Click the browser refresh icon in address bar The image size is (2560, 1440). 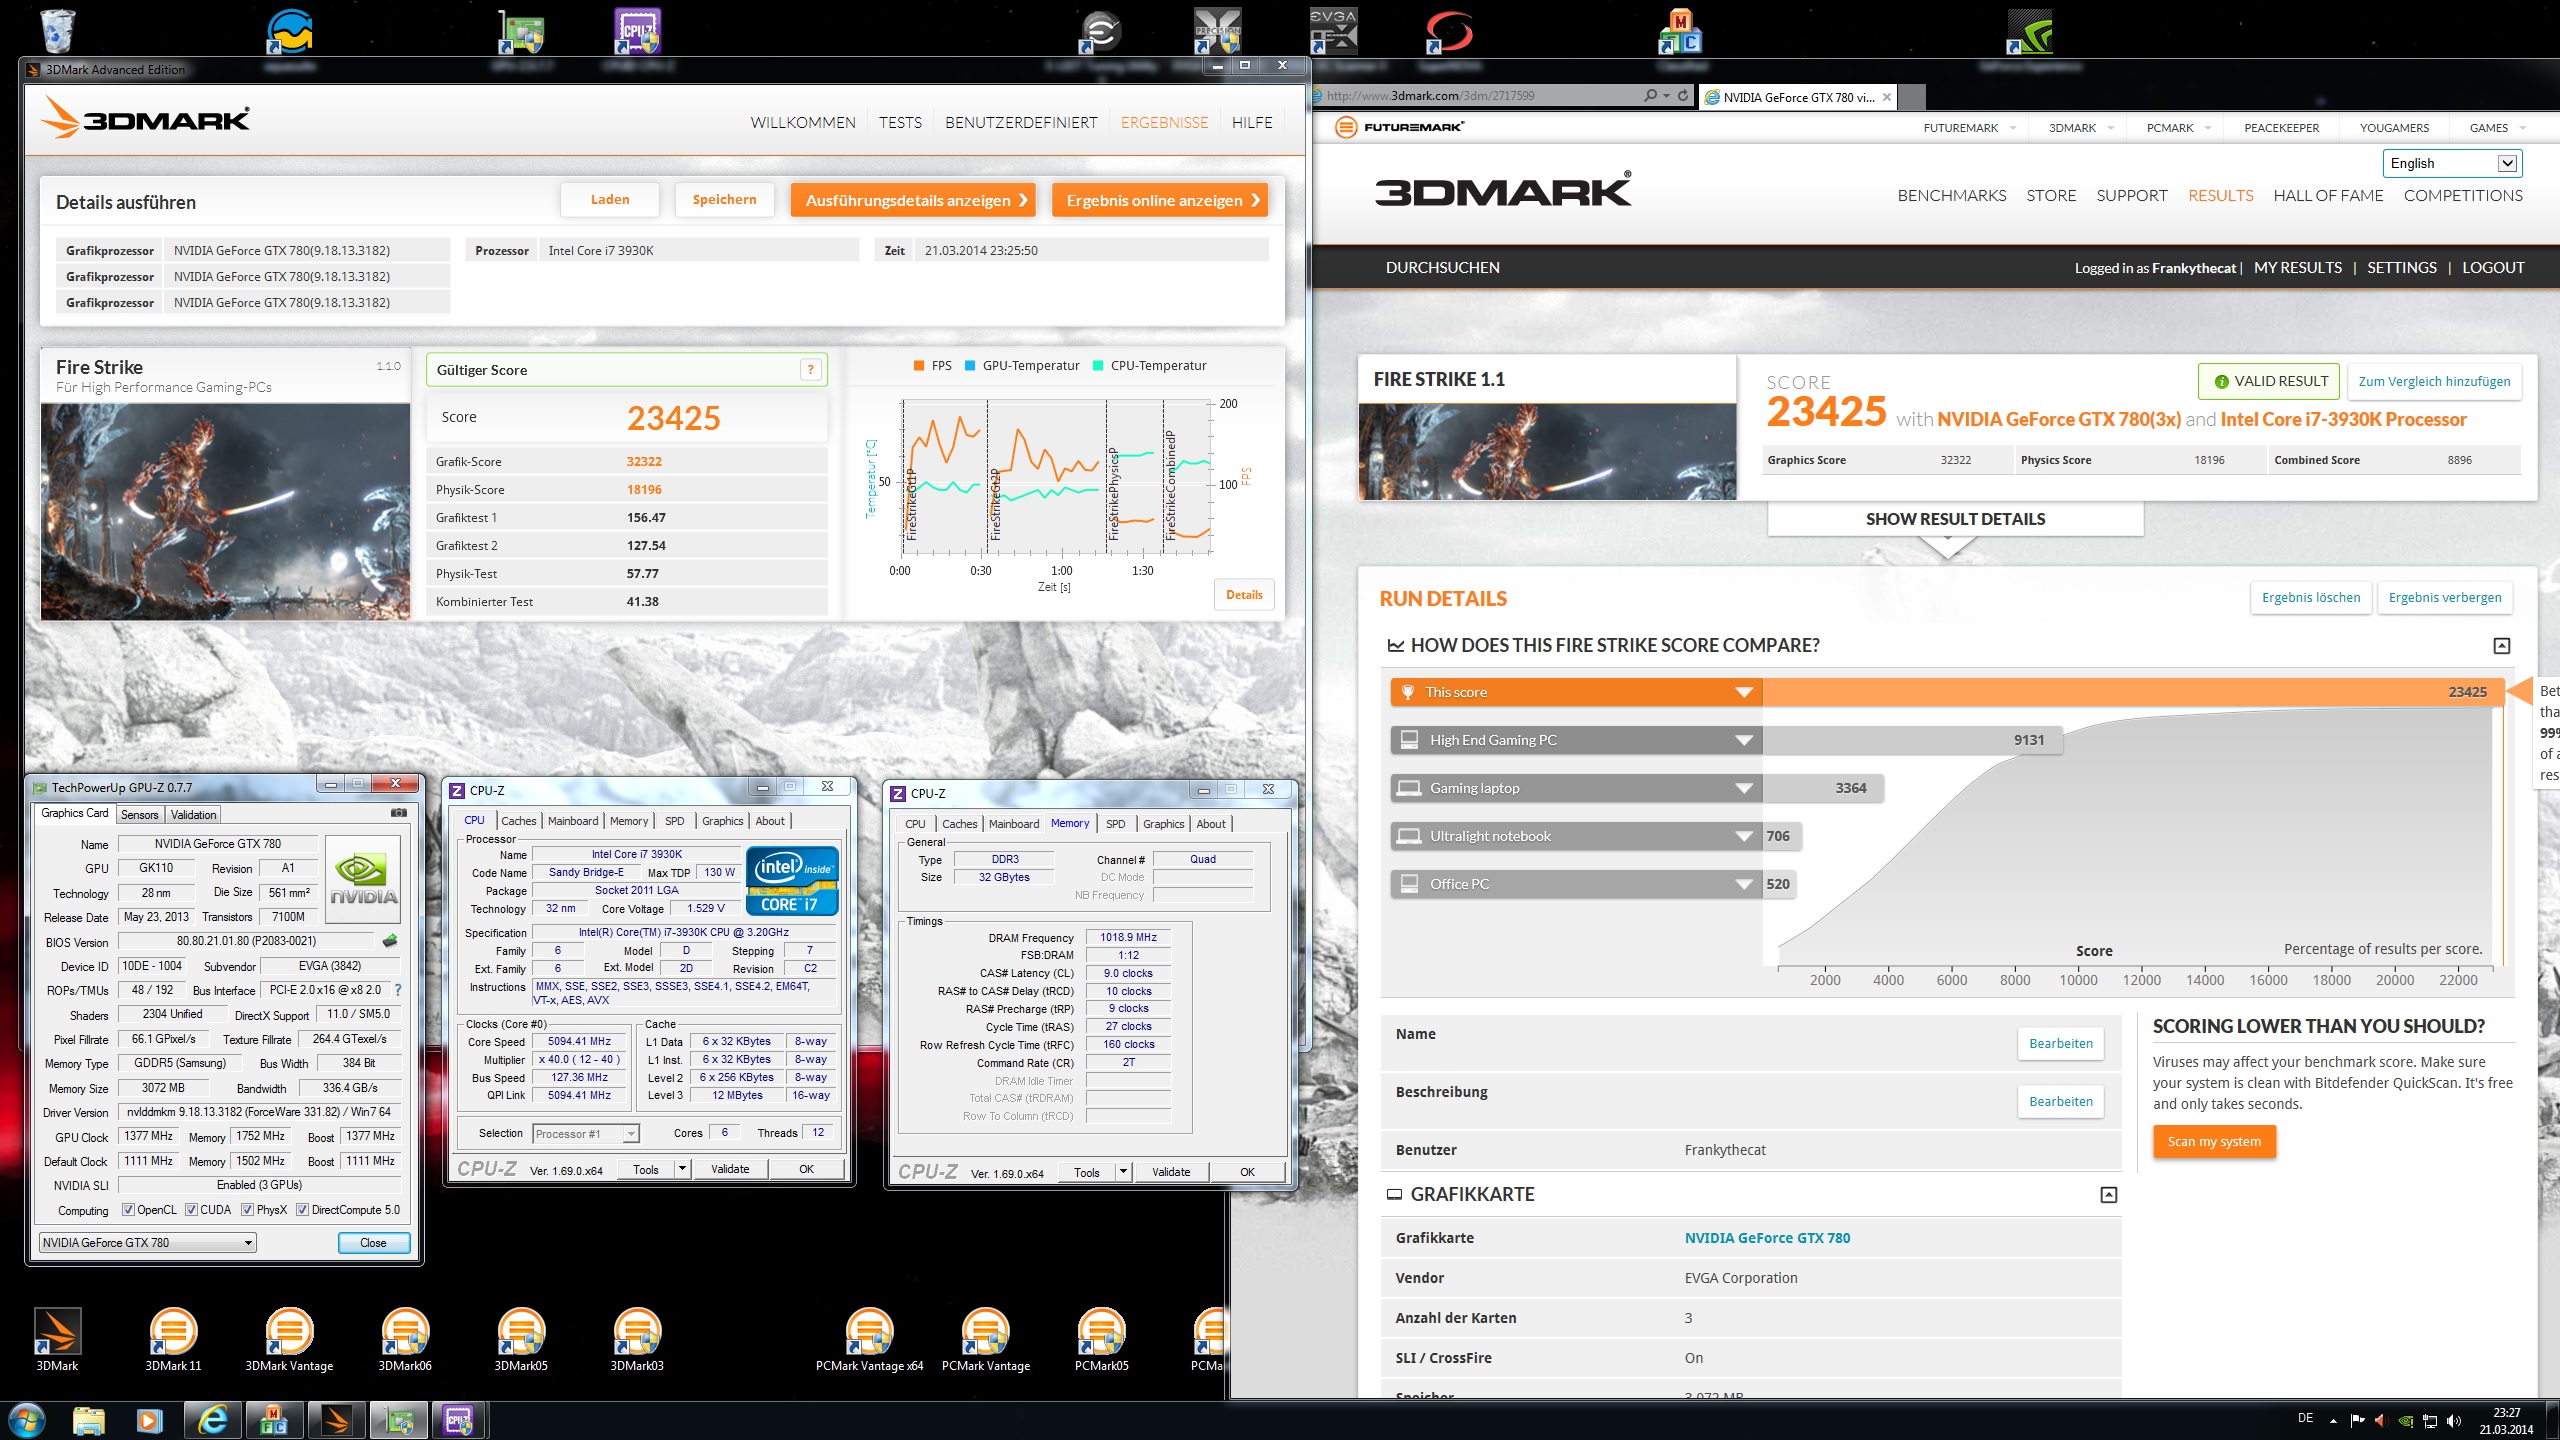tap(1683, 96)
